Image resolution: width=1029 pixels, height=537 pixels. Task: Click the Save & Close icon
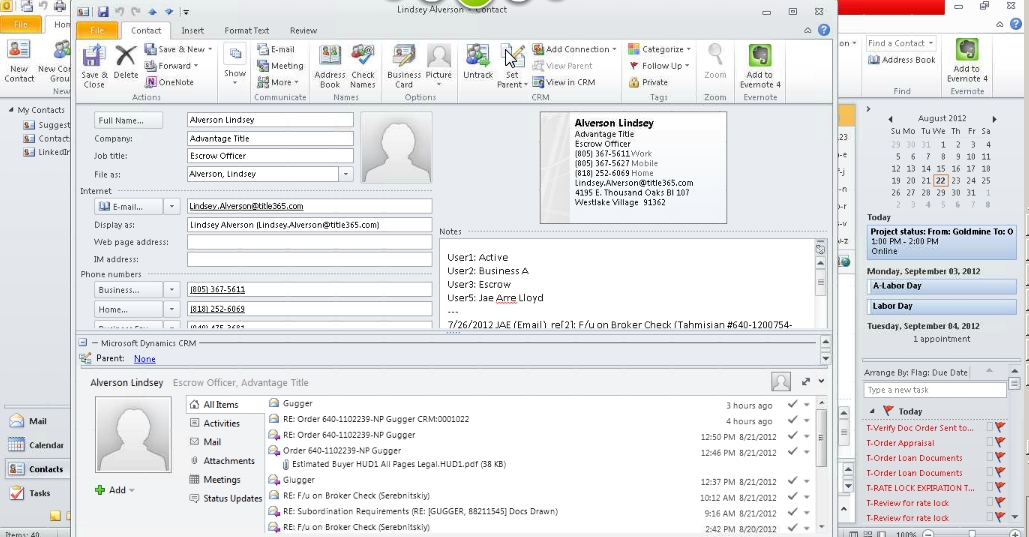pos(94,62)
